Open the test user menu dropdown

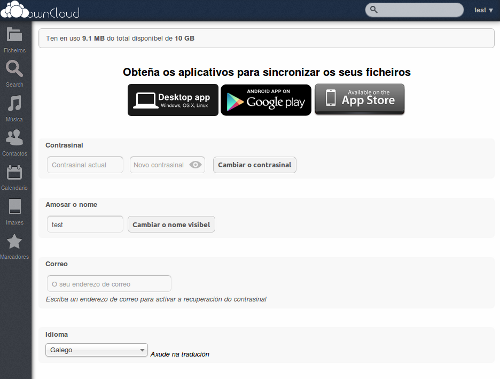click(x=483, y=10)
